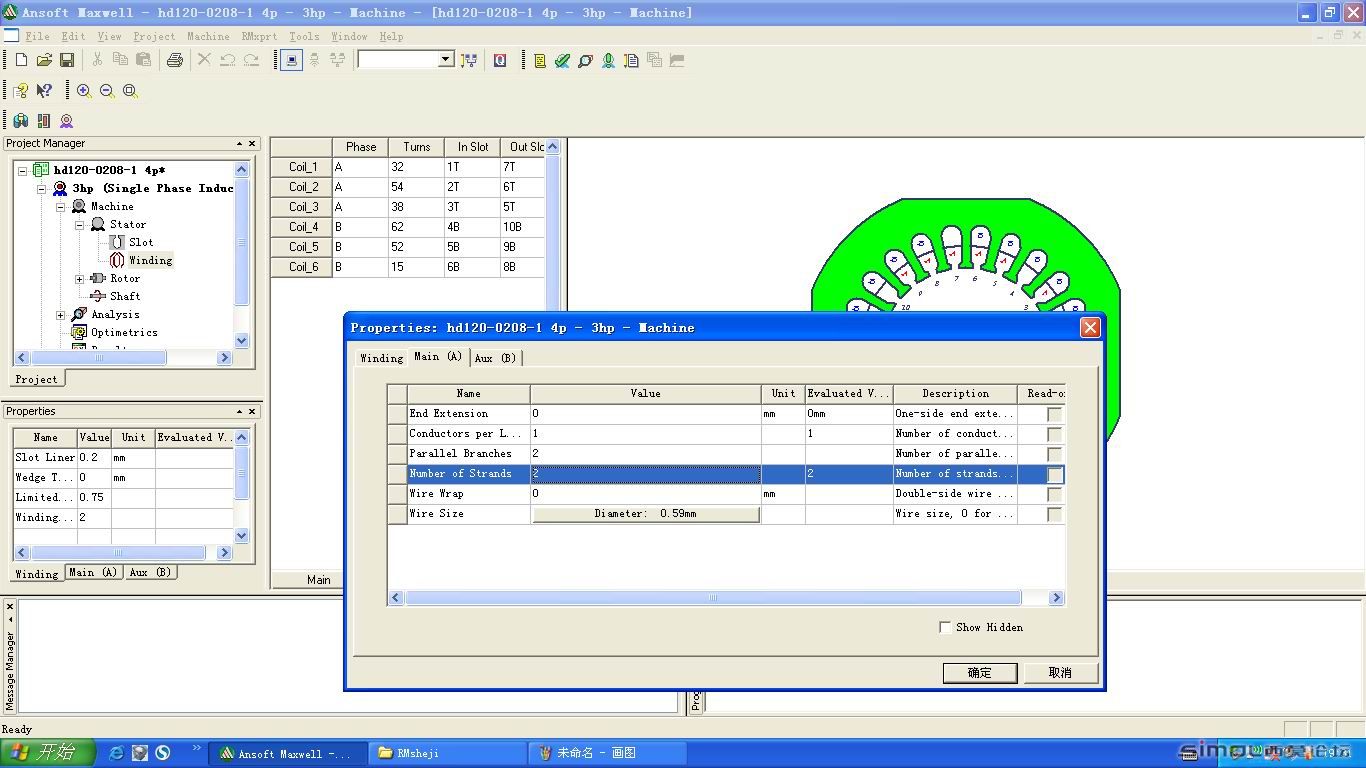Collapse the hd120-0208-1 4p project node
The image size is (1366, 768).
pos(23,170)
